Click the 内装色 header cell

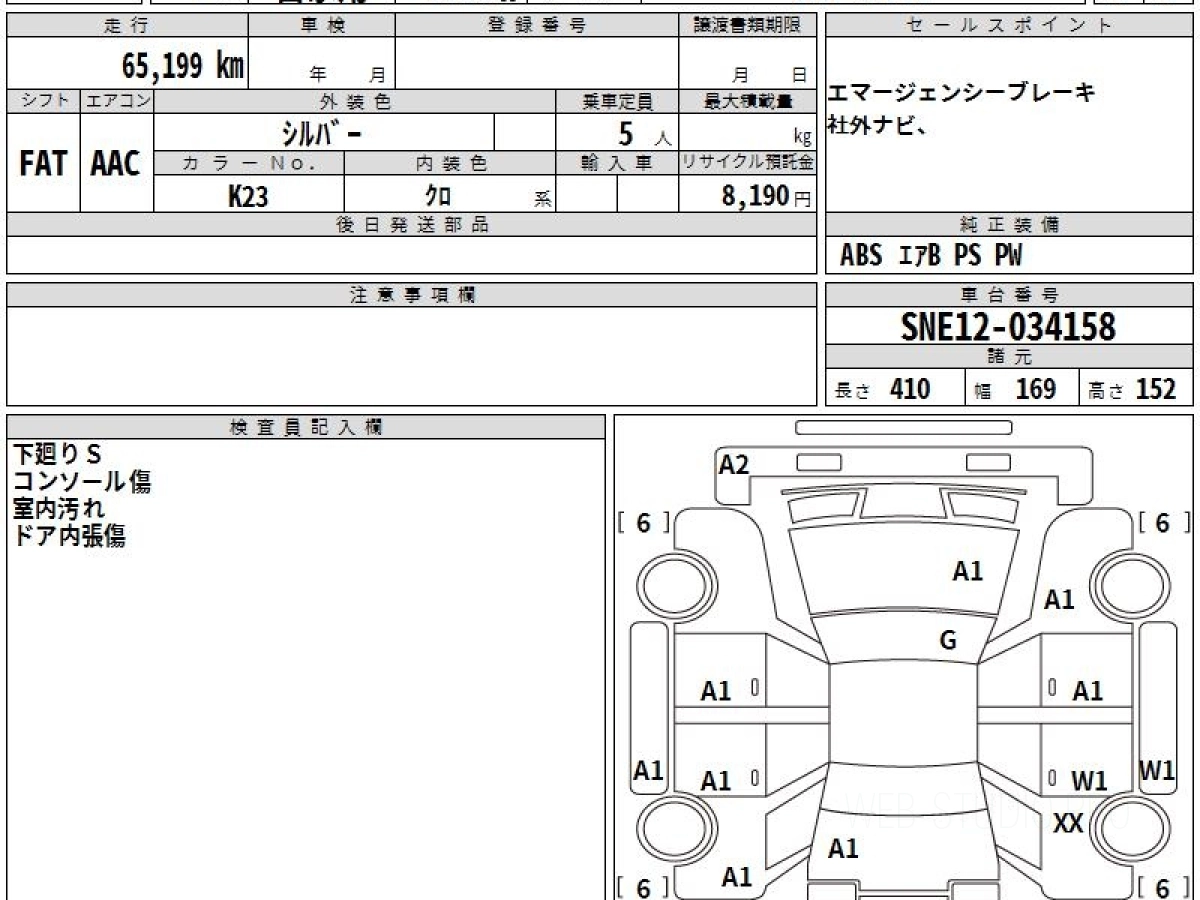450,164
